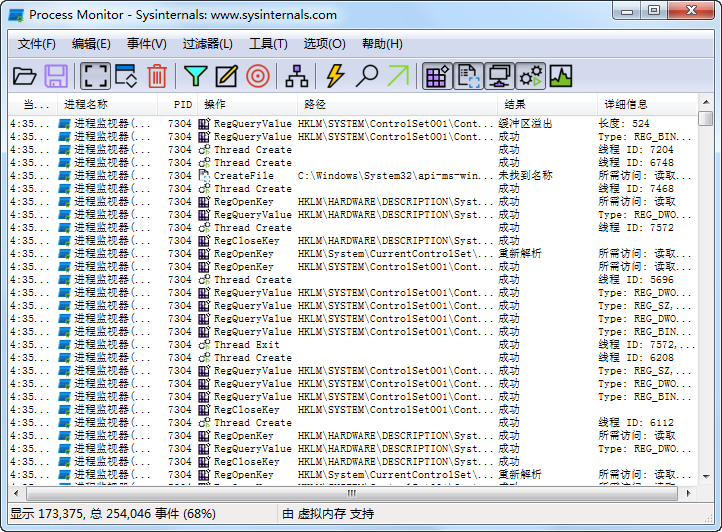Click the thread icon in the 线程 ID: 7204 row
This screenshot has width=722, height=532.
(x=204, y=150)
